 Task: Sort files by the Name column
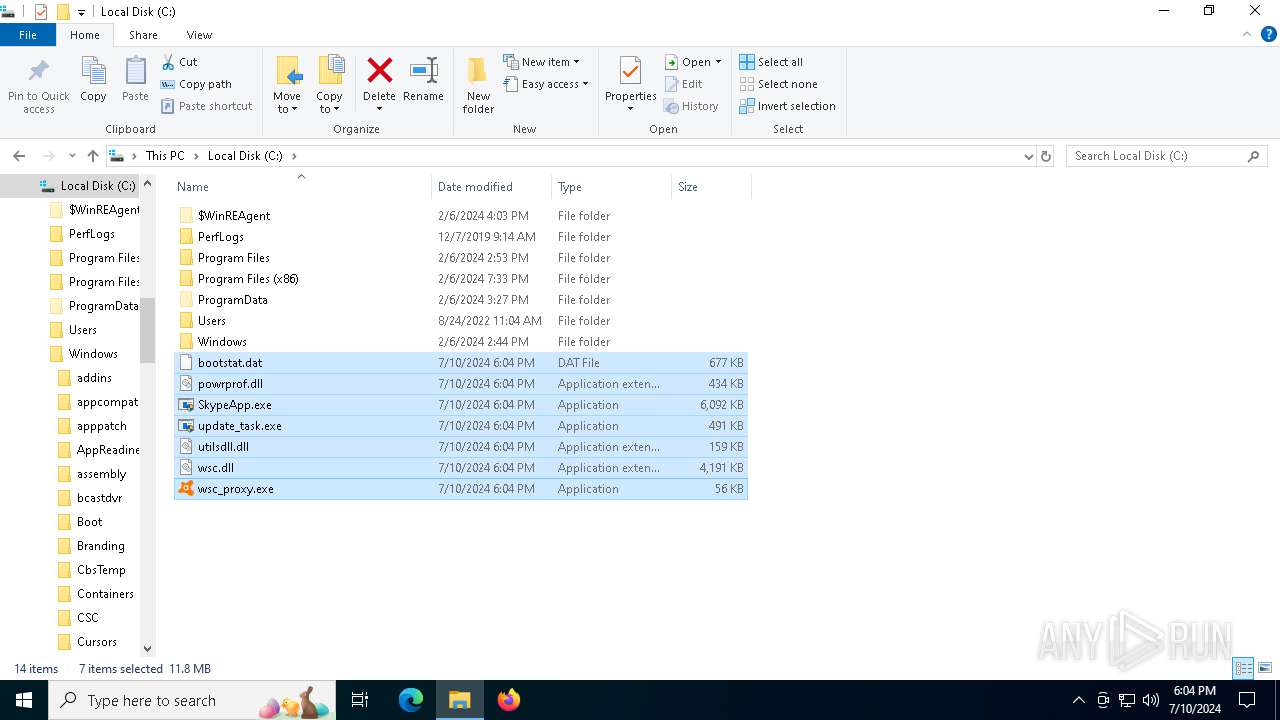300,187
